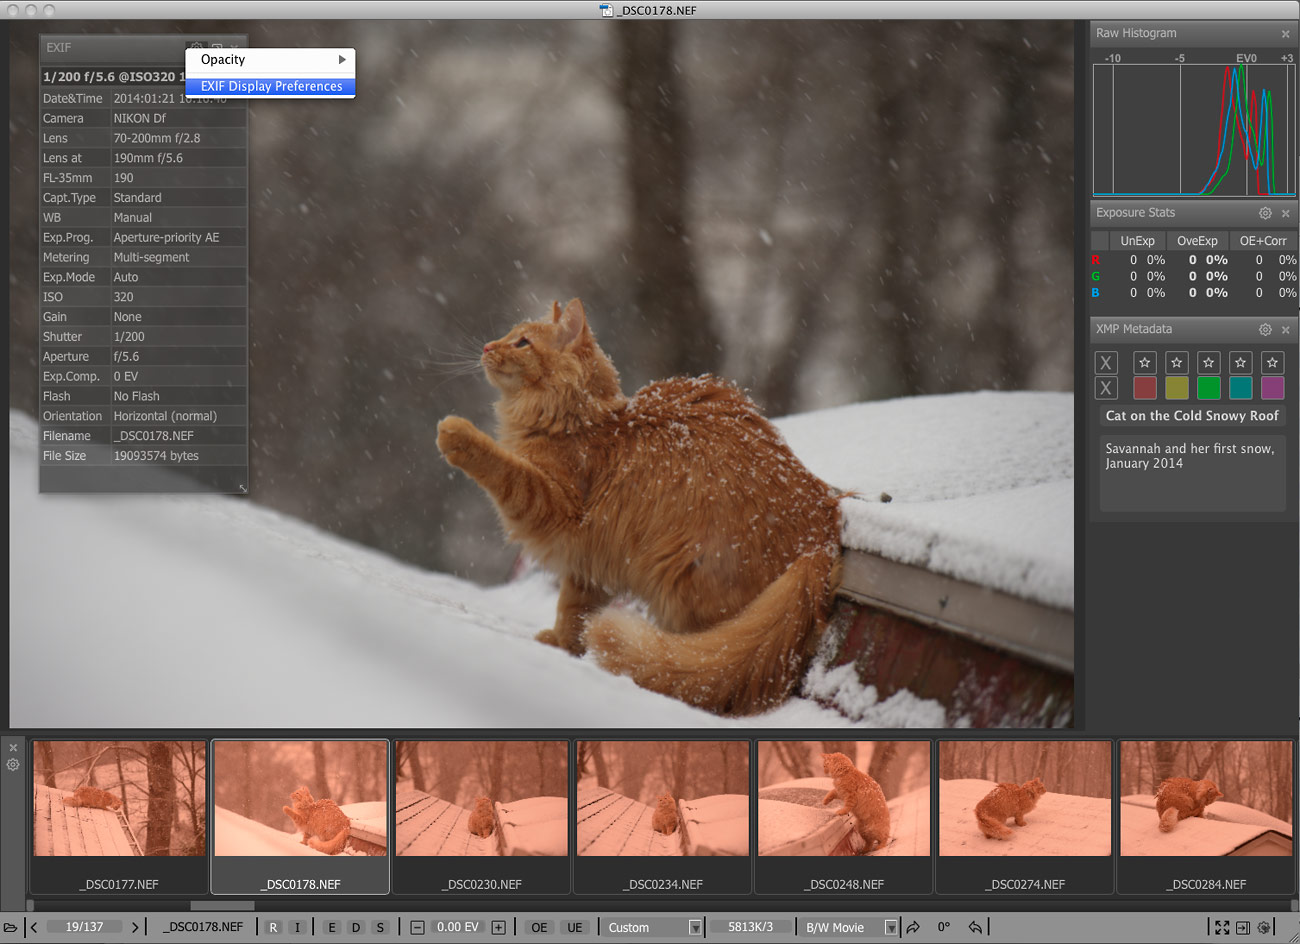Click the open folder icon in bottom bar

tap(11, 927)
